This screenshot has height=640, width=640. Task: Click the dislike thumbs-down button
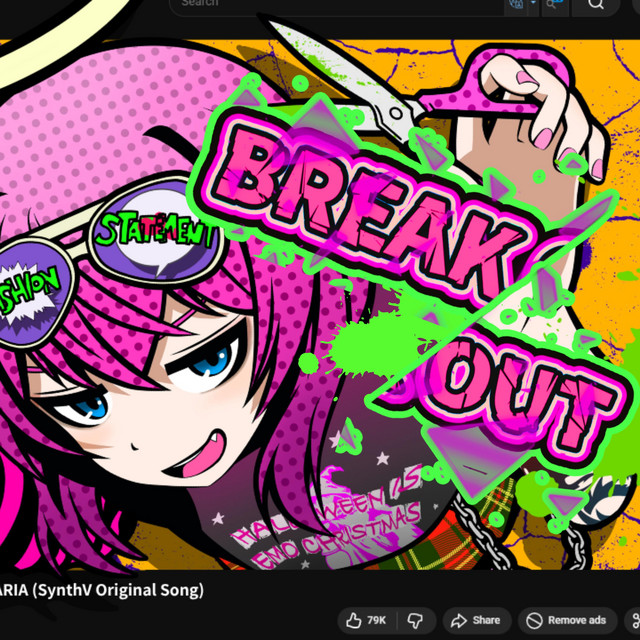point(416,620)
